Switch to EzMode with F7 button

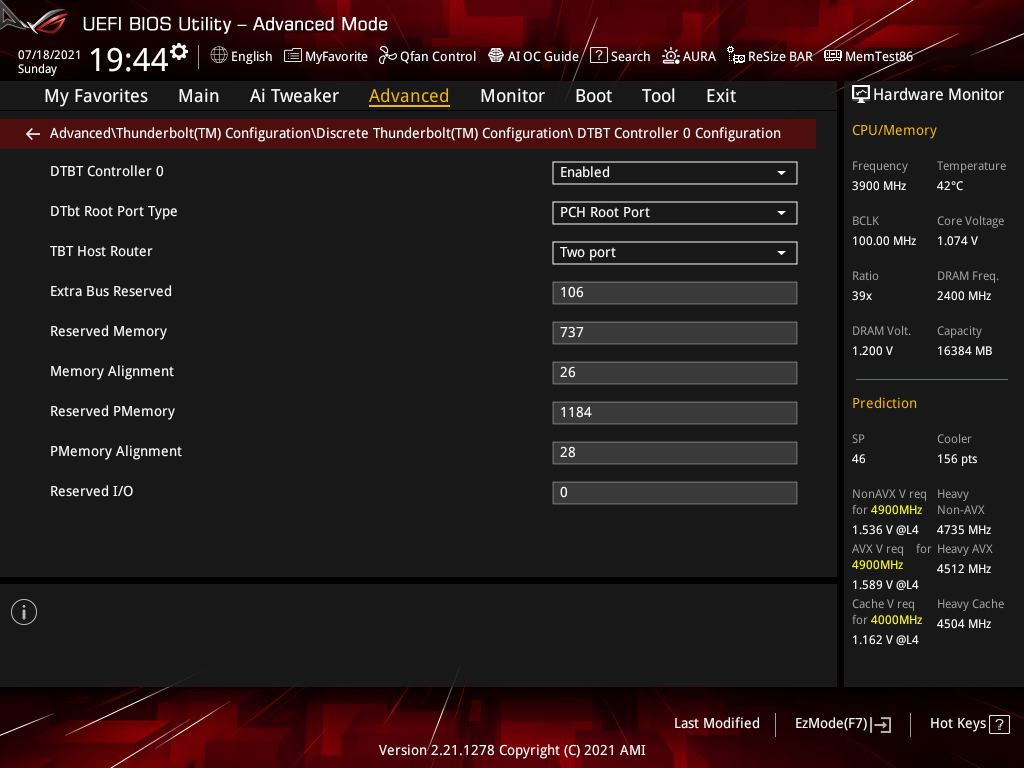click(x=842, y=723)
